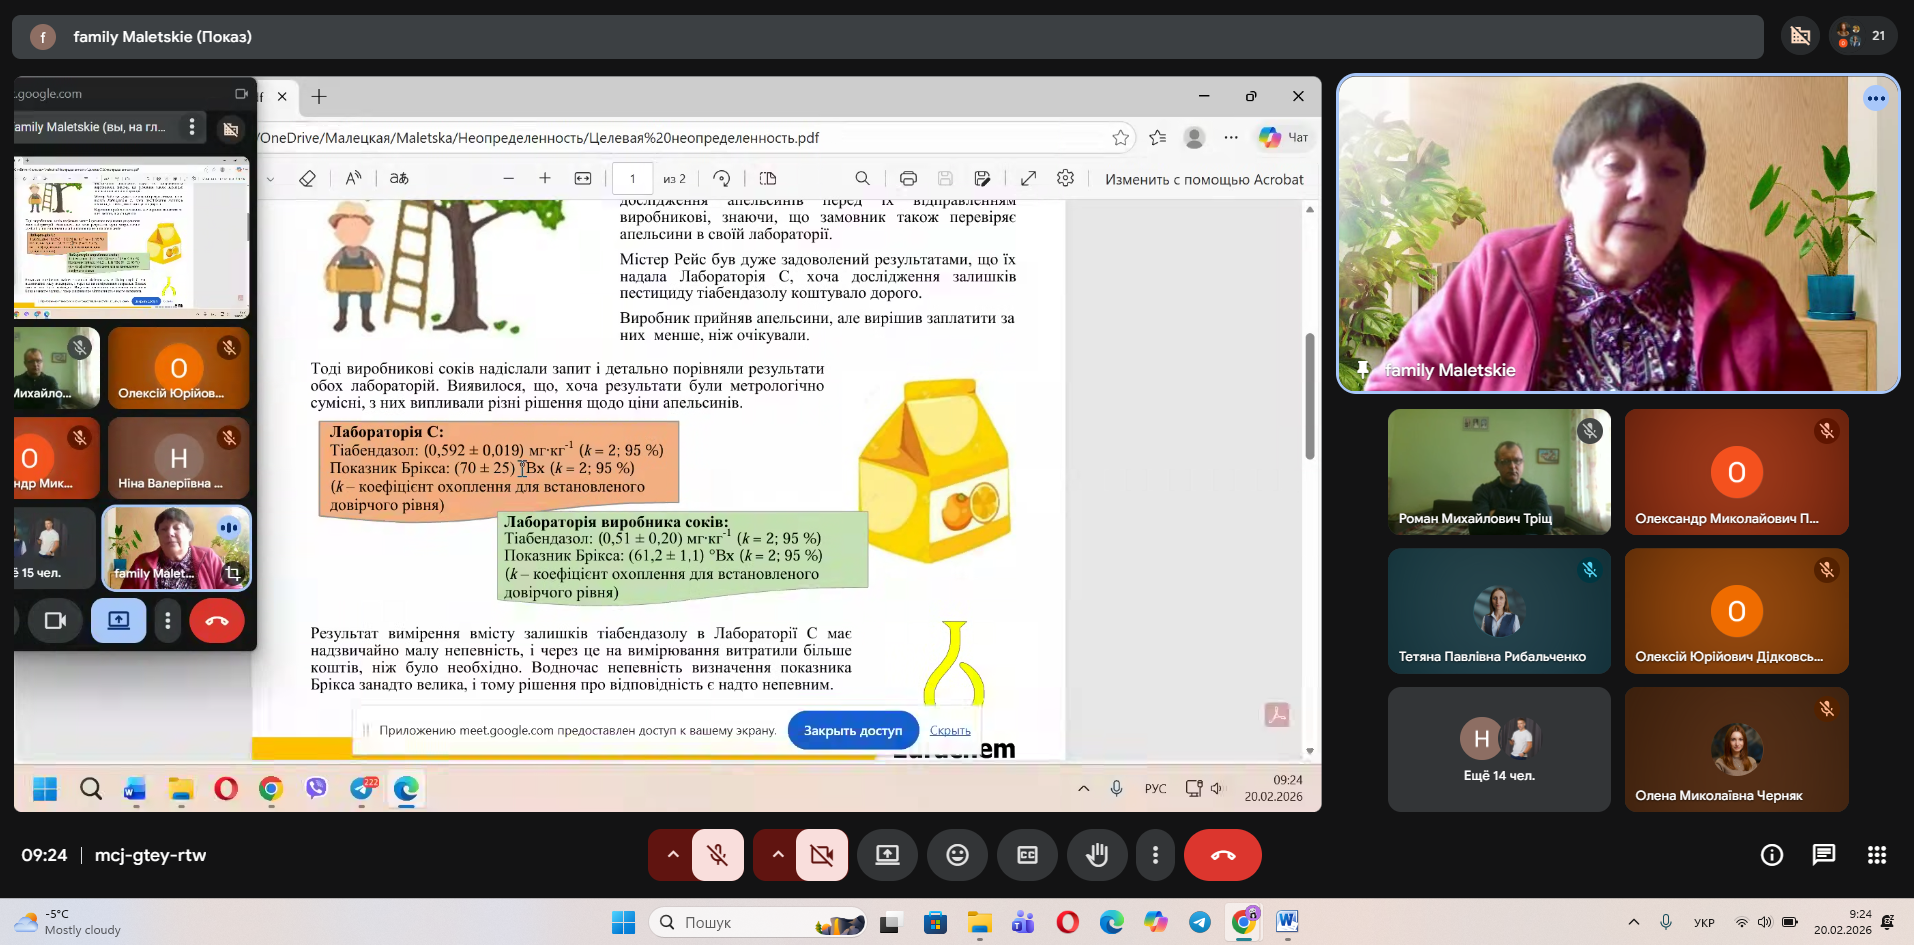Switch to Word from the Windows taskbar
Screen dimensions: 1914x945
click(x=1287, y=922)
